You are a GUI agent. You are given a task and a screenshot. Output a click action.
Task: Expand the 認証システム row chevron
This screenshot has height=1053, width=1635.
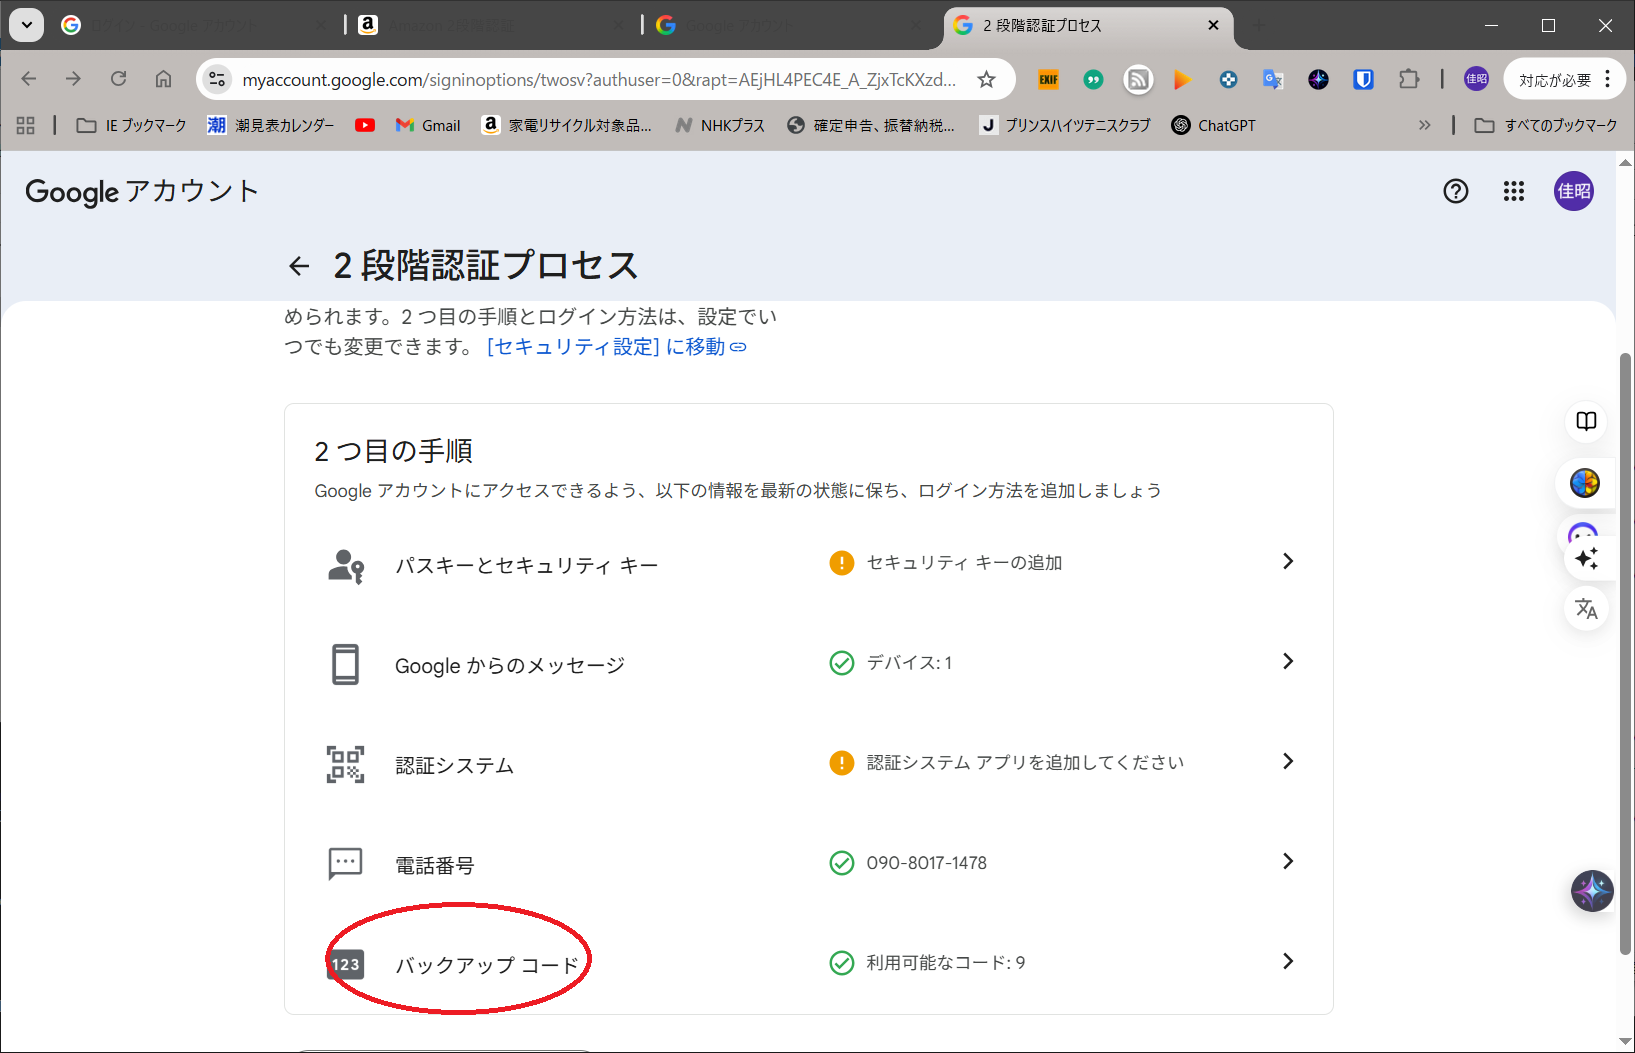pos(1287,762)
